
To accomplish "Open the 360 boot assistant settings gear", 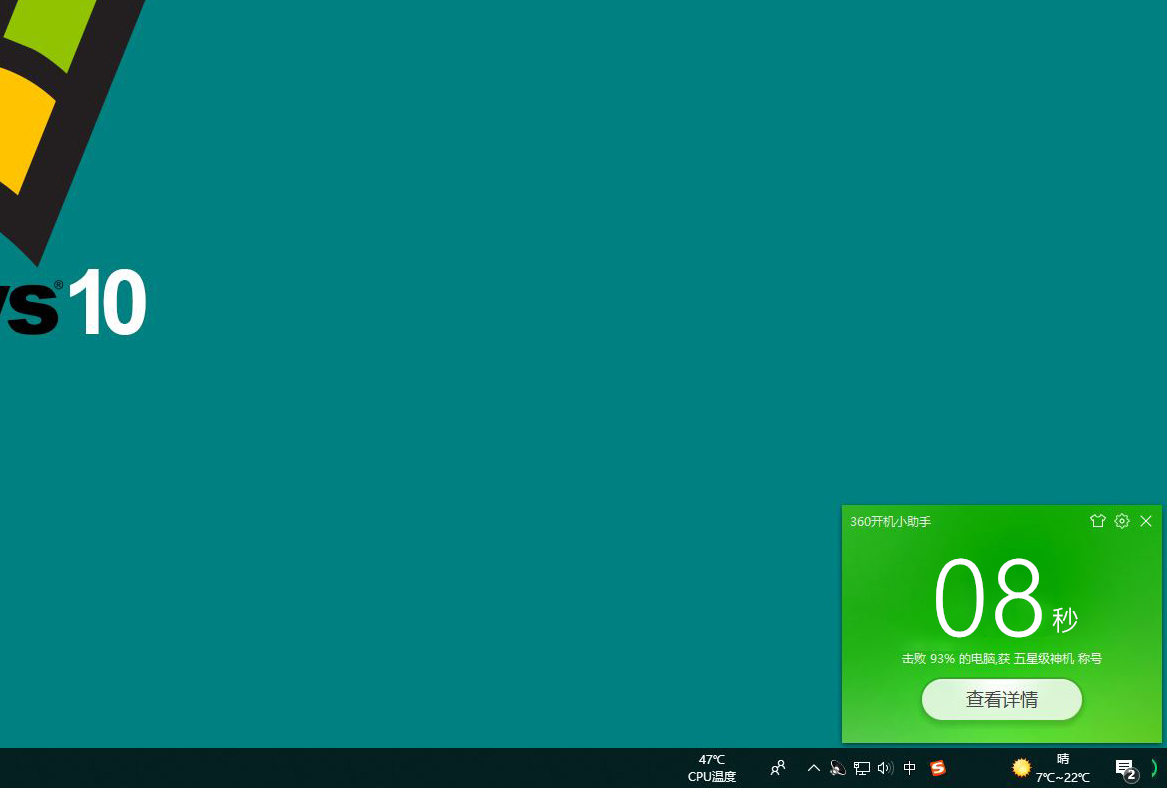I will pos(1122,521).
